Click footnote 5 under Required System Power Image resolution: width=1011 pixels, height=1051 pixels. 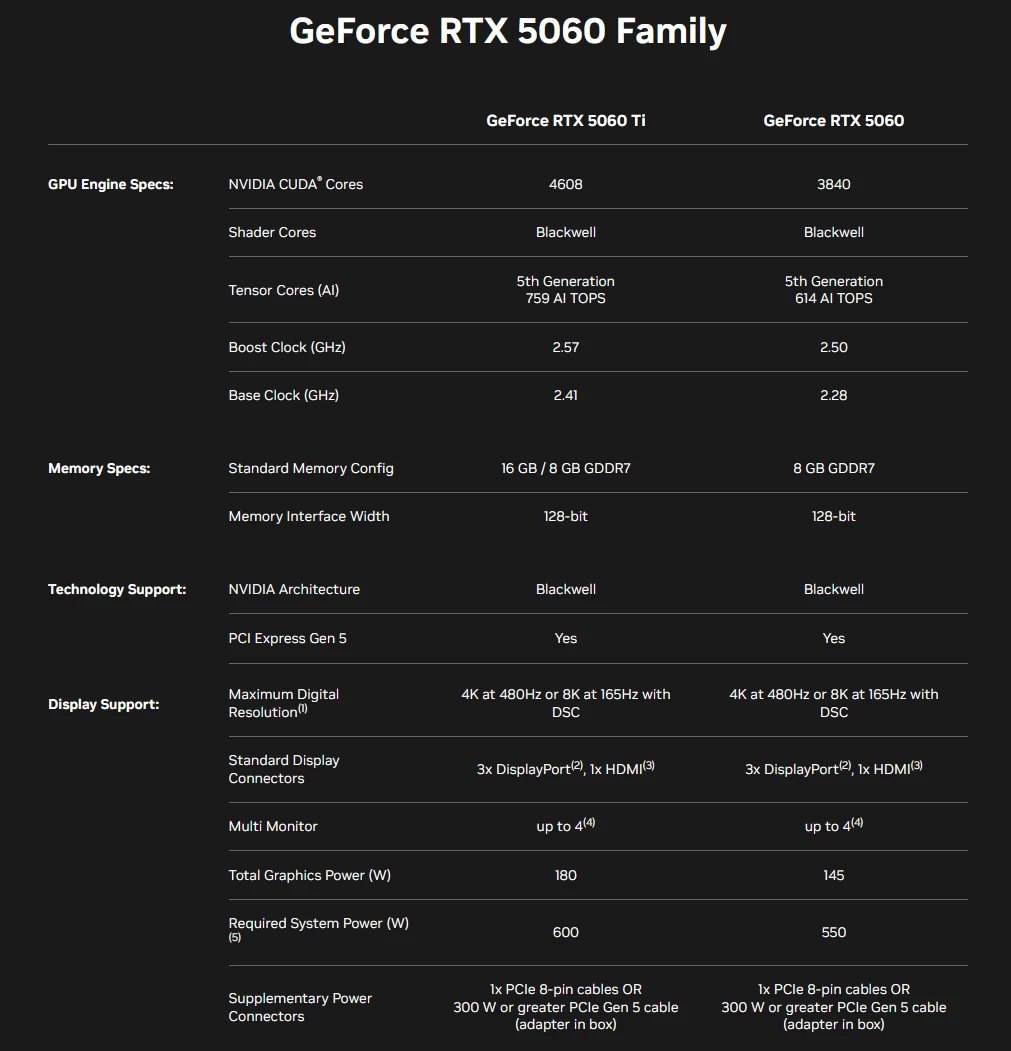(x=234, y=938)
